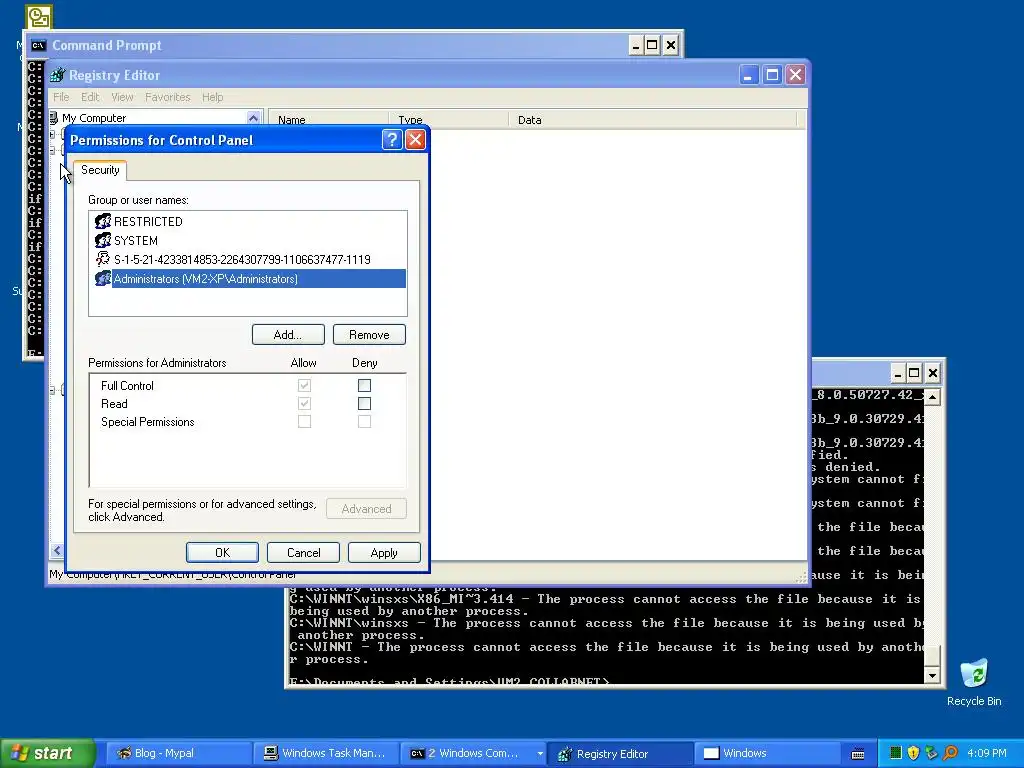
Task: Open the Recycle Bin desktop icon
Action: [x=974, y=673]
